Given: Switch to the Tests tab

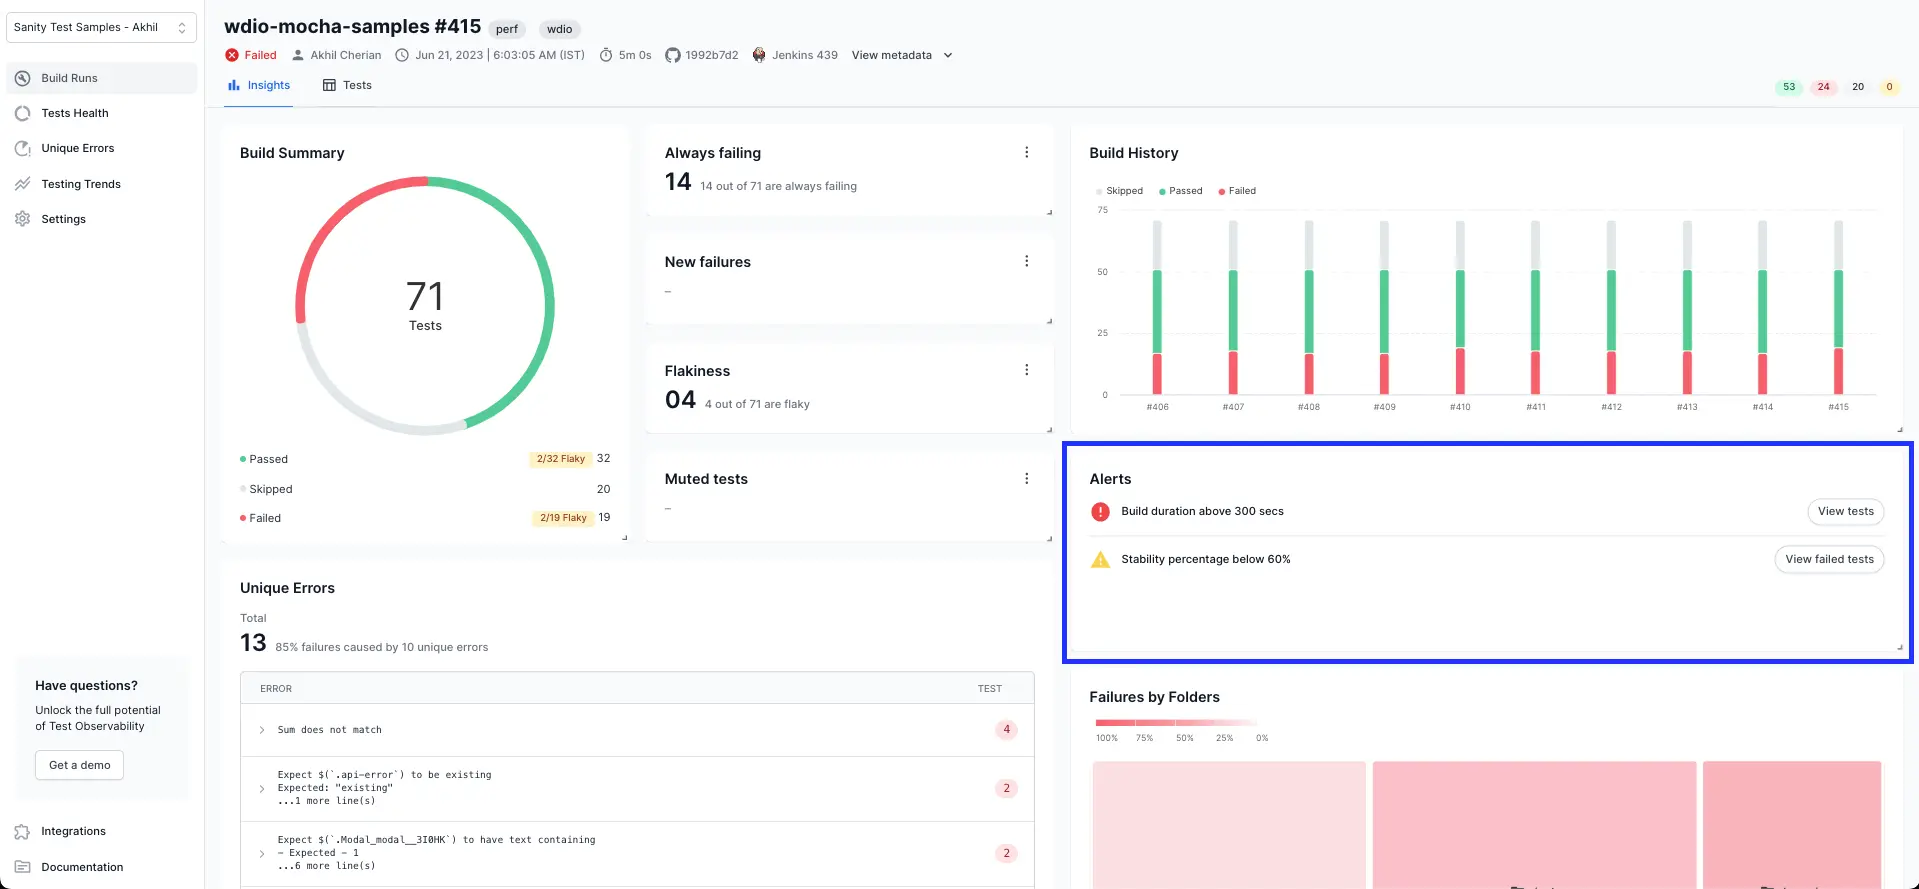Looking at the screenshot, I should (x=347, y=85).
